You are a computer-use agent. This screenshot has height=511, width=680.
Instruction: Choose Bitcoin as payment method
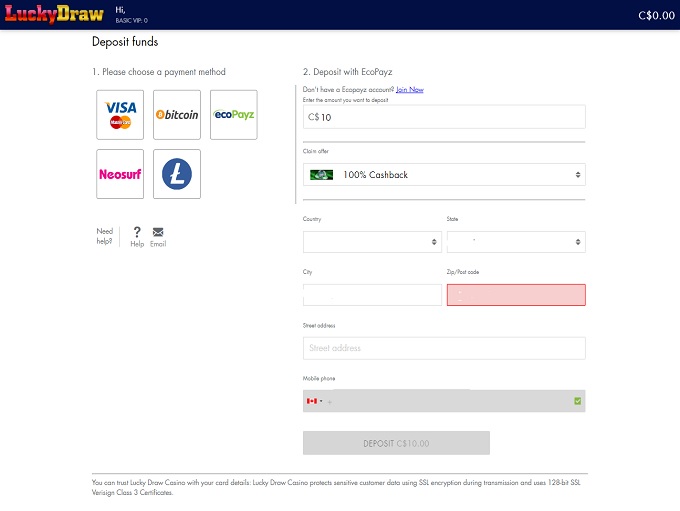point(177,115)
